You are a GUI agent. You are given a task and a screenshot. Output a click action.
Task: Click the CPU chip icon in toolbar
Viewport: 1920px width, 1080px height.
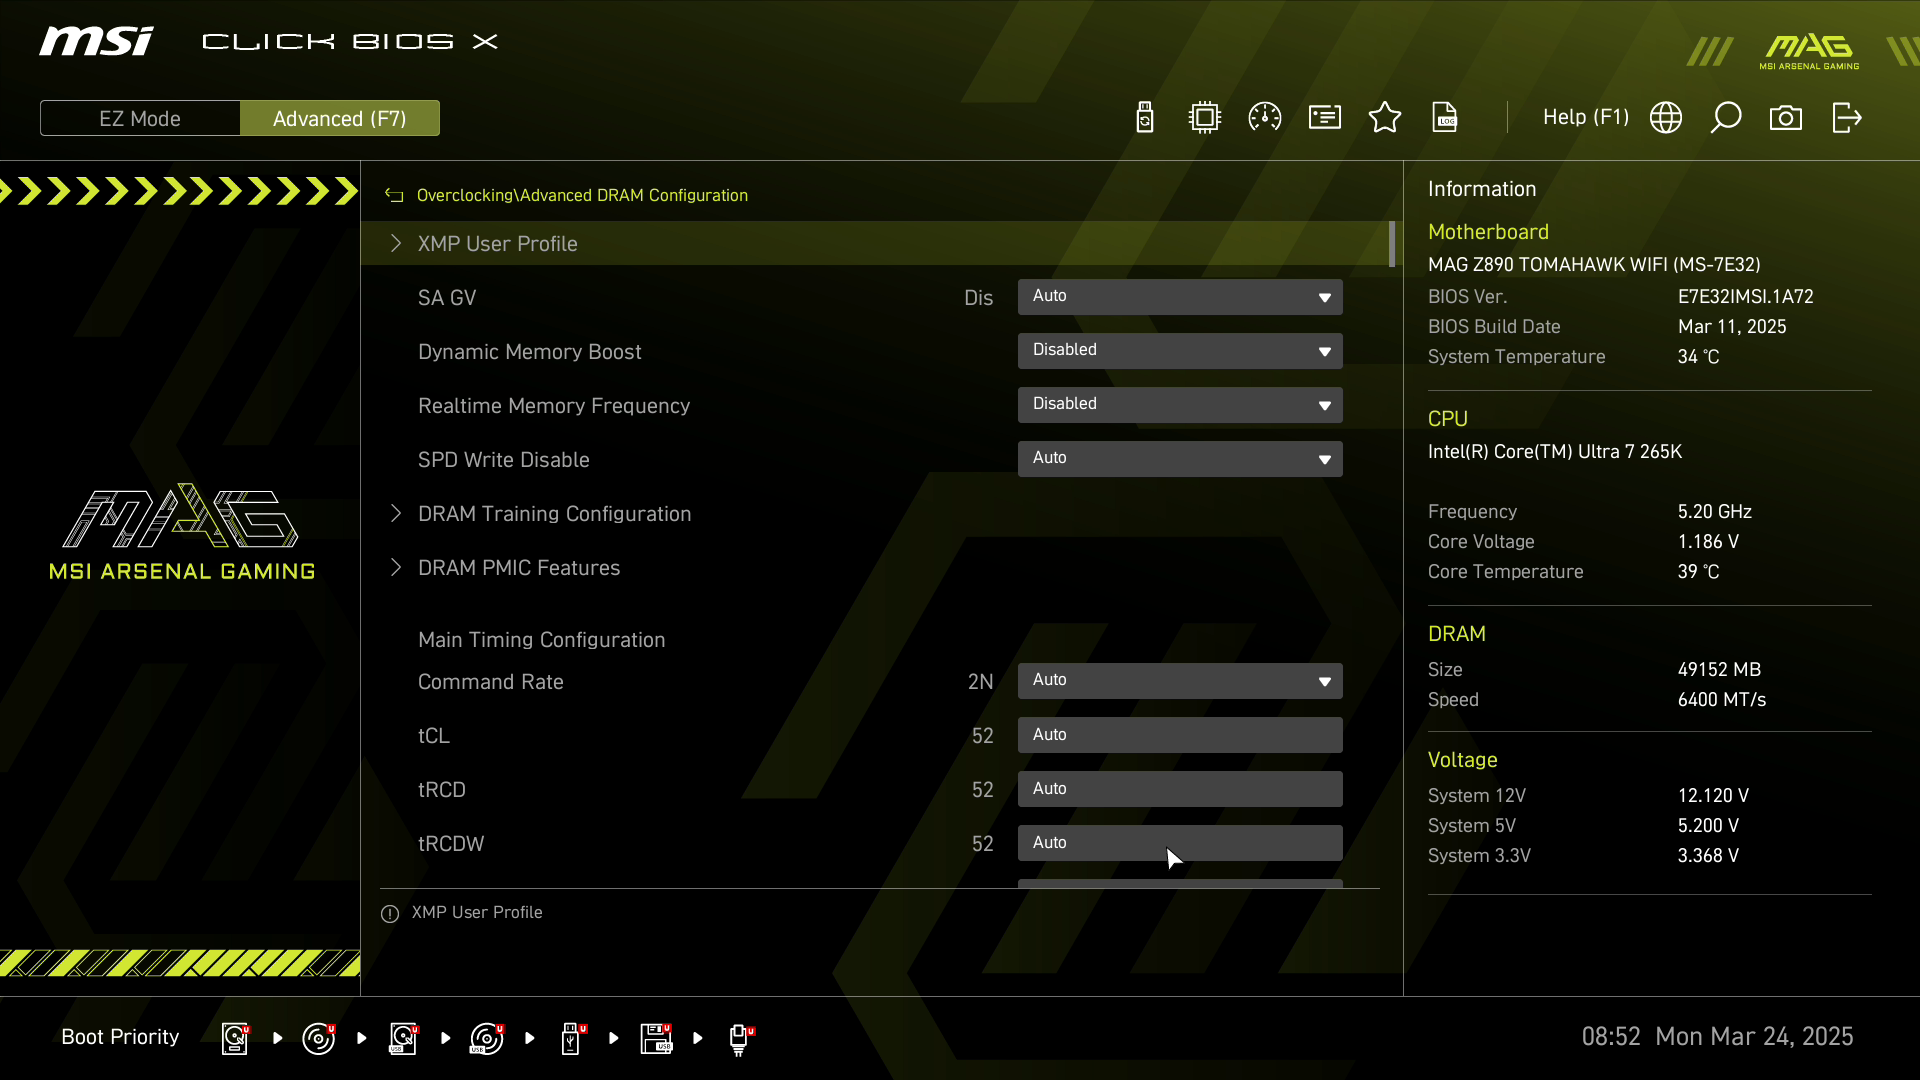click(1205, 118)
